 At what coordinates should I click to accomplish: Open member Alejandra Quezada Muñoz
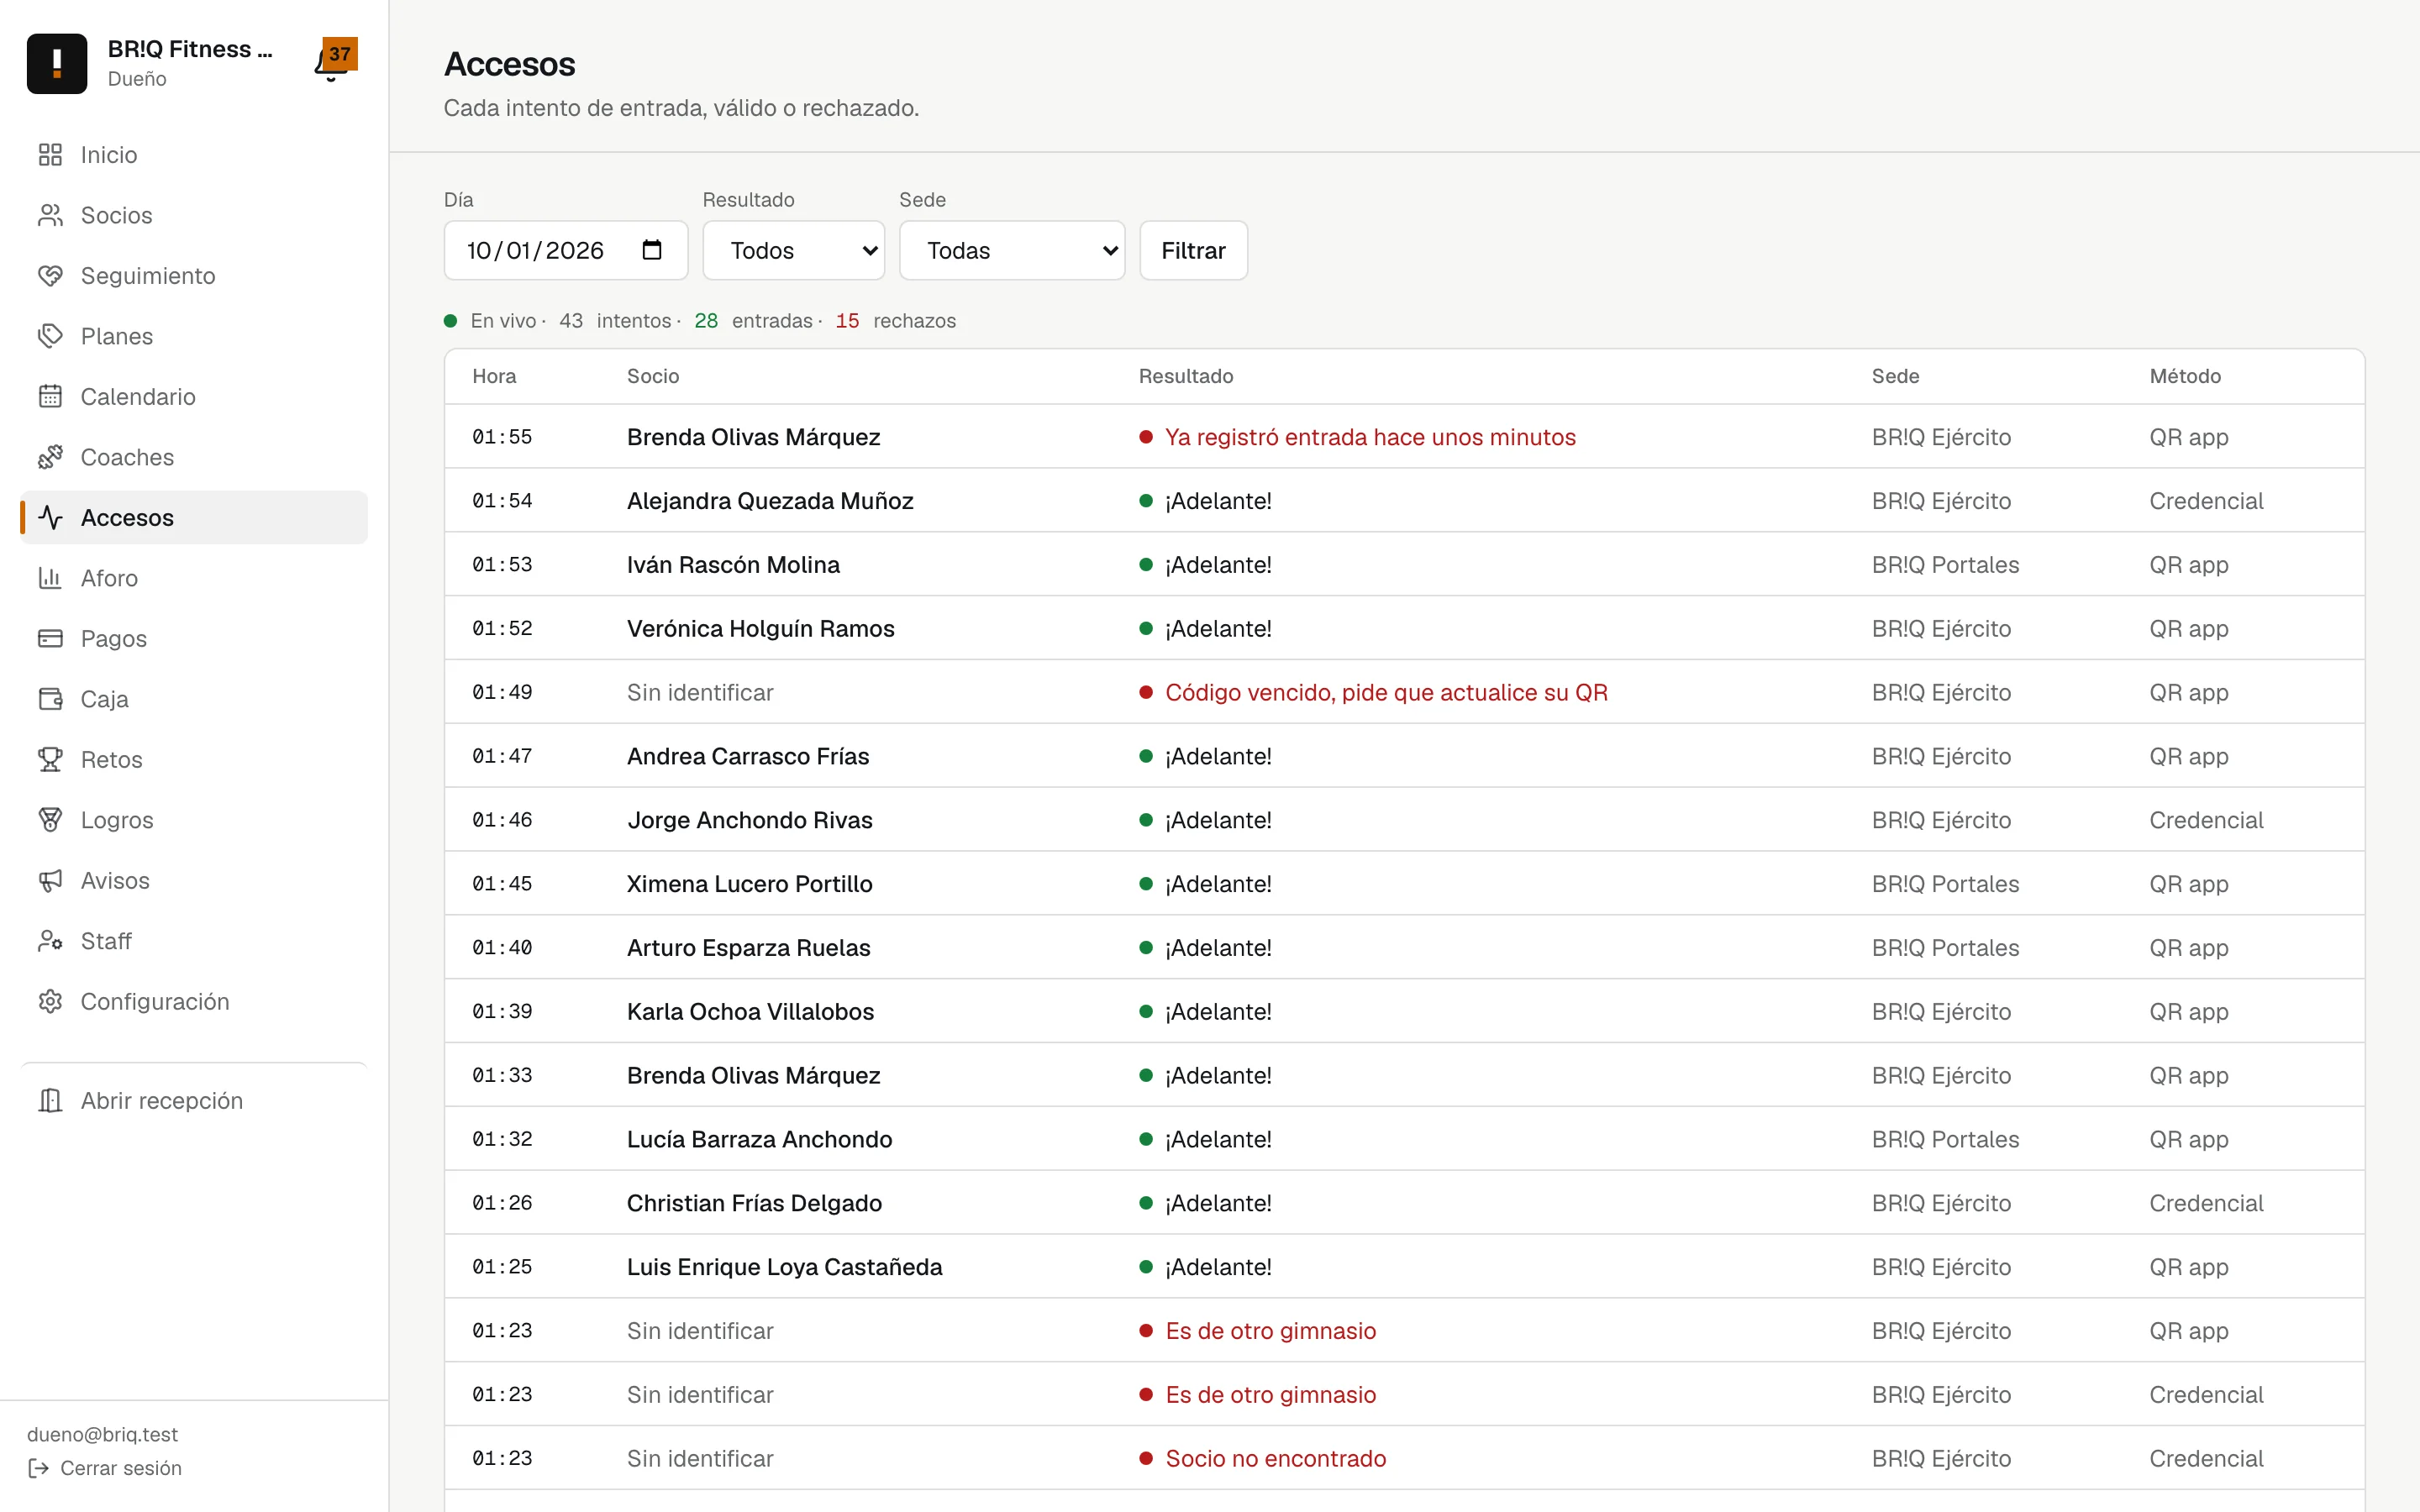tap(770, 501)
